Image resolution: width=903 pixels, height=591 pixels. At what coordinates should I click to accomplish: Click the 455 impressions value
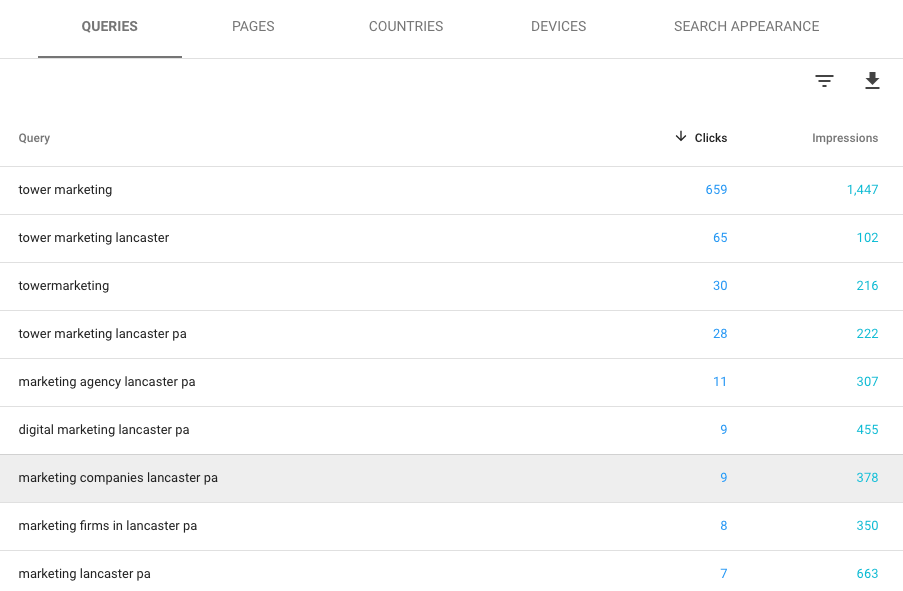tap(867, 430)
